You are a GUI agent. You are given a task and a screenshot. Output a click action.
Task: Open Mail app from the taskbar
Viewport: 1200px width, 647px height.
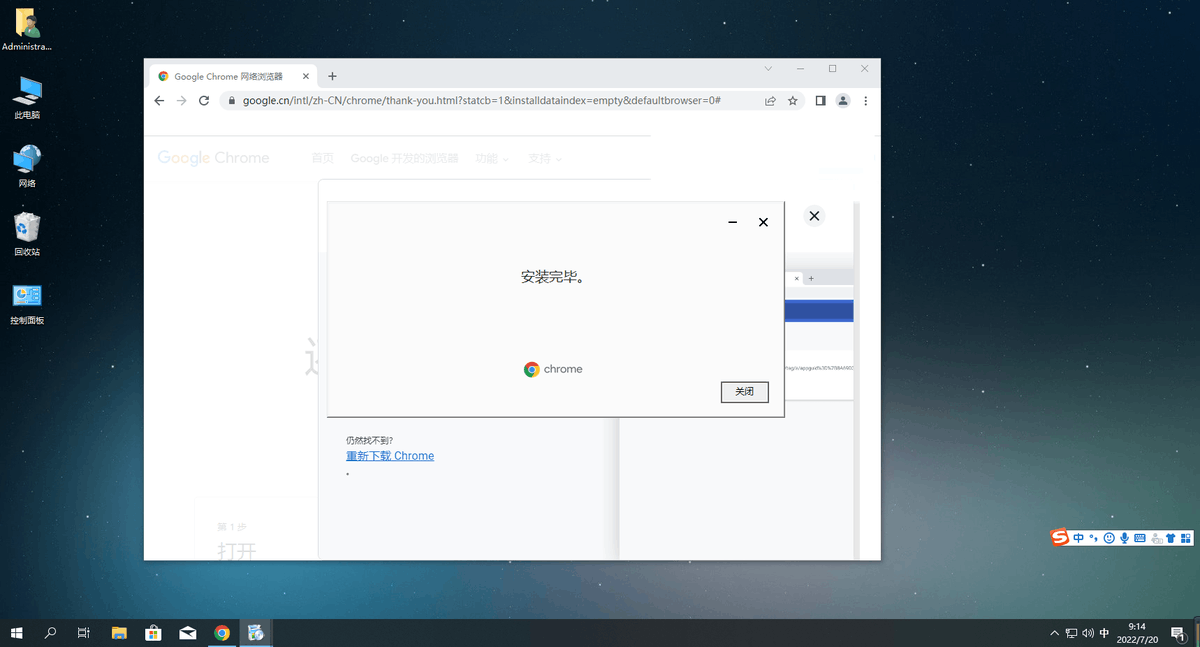[187, 633]
